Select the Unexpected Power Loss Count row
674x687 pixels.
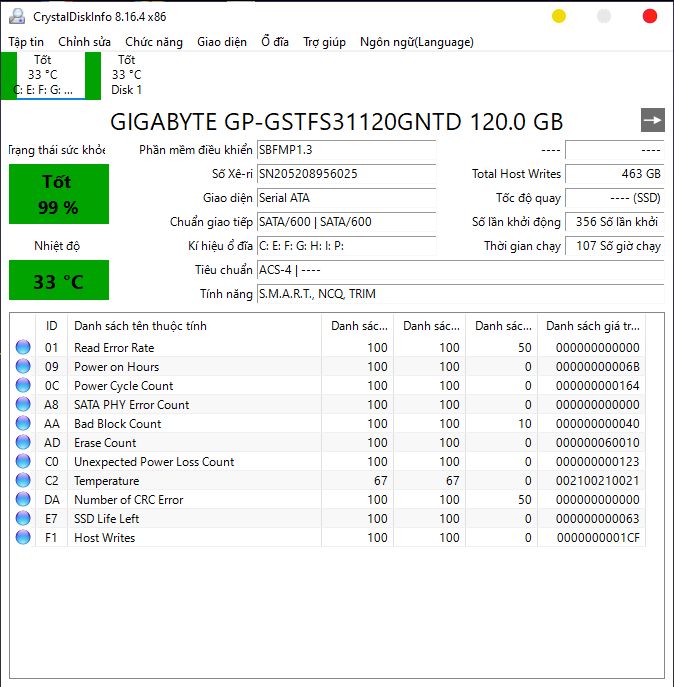[154, 462]
